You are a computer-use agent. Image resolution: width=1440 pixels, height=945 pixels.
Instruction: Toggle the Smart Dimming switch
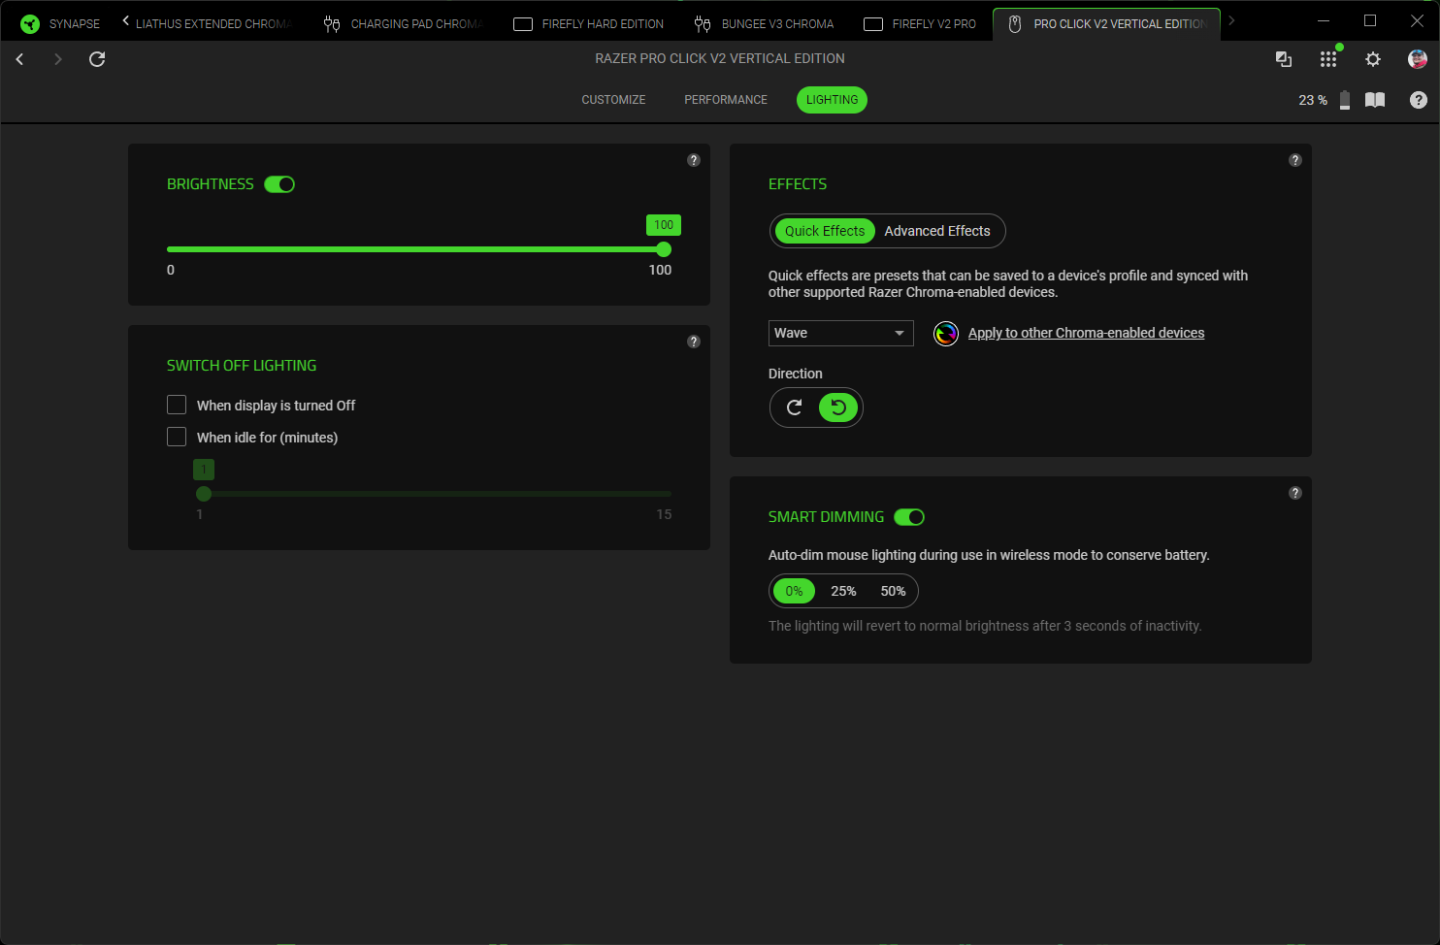click(x=909, y=517)
